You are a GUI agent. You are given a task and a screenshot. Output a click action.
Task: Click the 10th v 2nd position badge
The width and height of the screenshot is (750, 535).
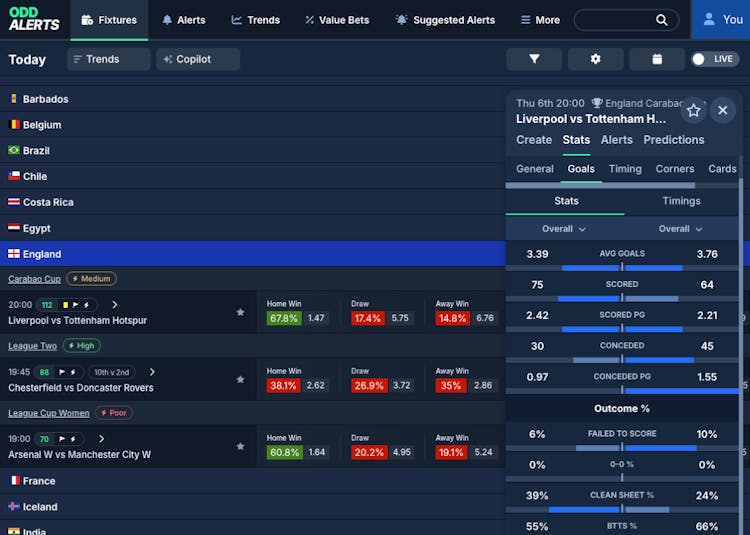[111, 372]
